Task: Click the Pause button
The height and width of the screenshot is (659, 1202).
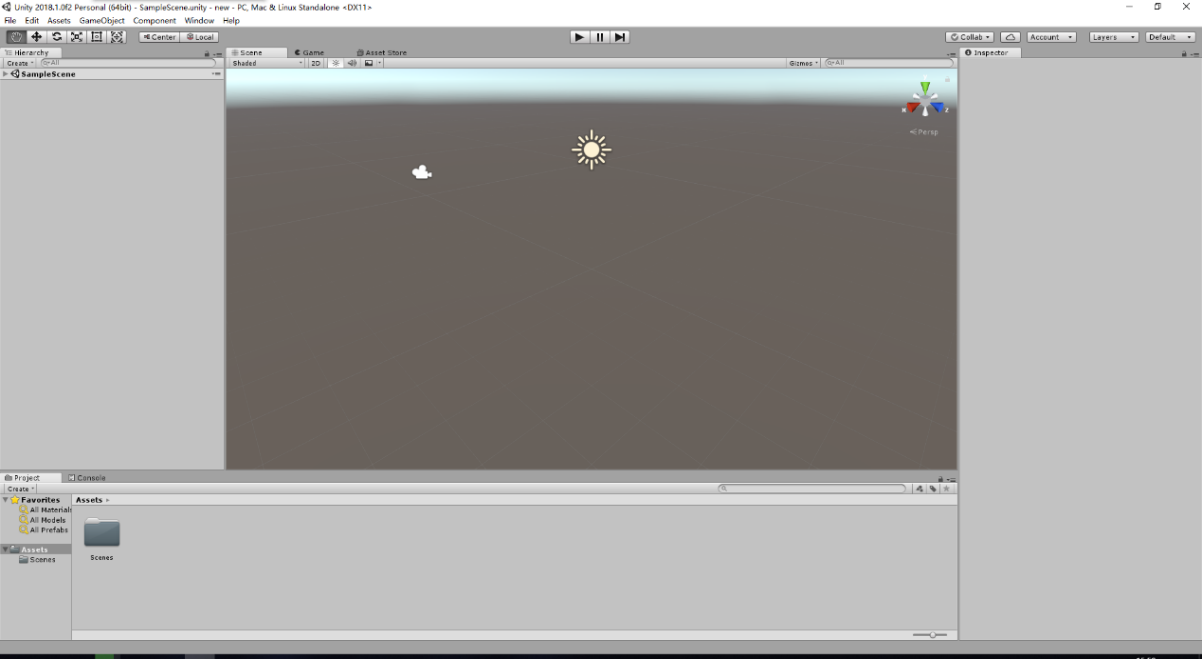Action: (600, 37)
